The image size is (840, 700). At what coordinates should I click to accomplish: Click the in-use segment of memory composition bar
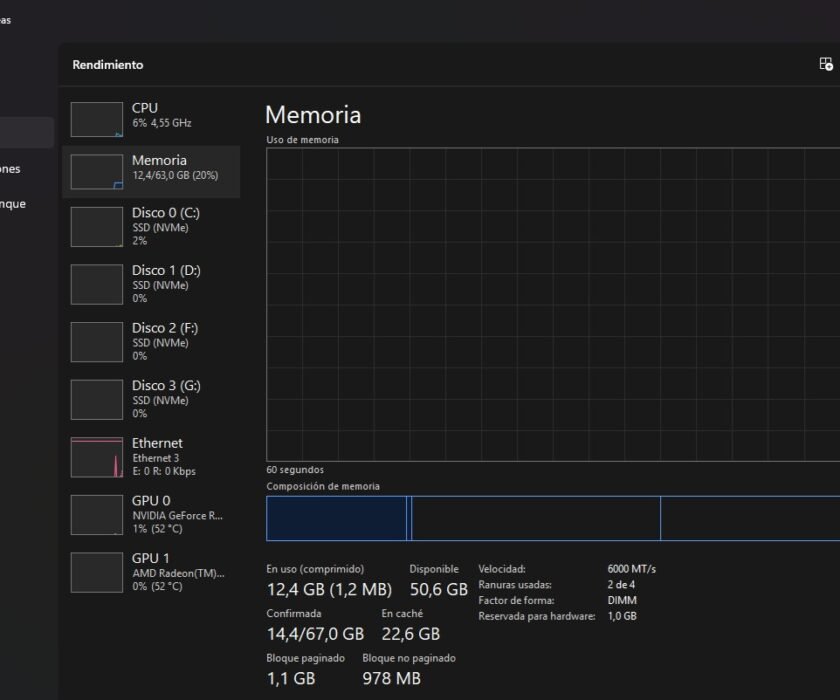[x=336, y=518]
